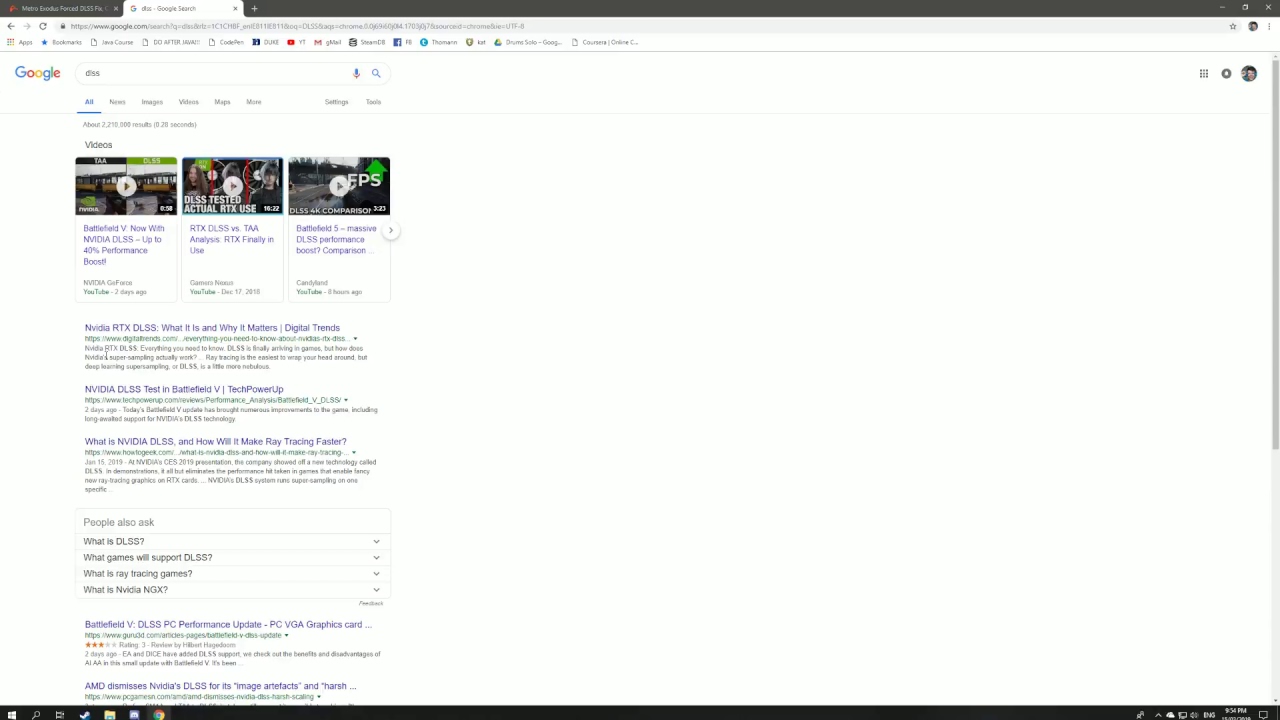
Task: Open the Thomann bookmark
Action: (439, 42)
